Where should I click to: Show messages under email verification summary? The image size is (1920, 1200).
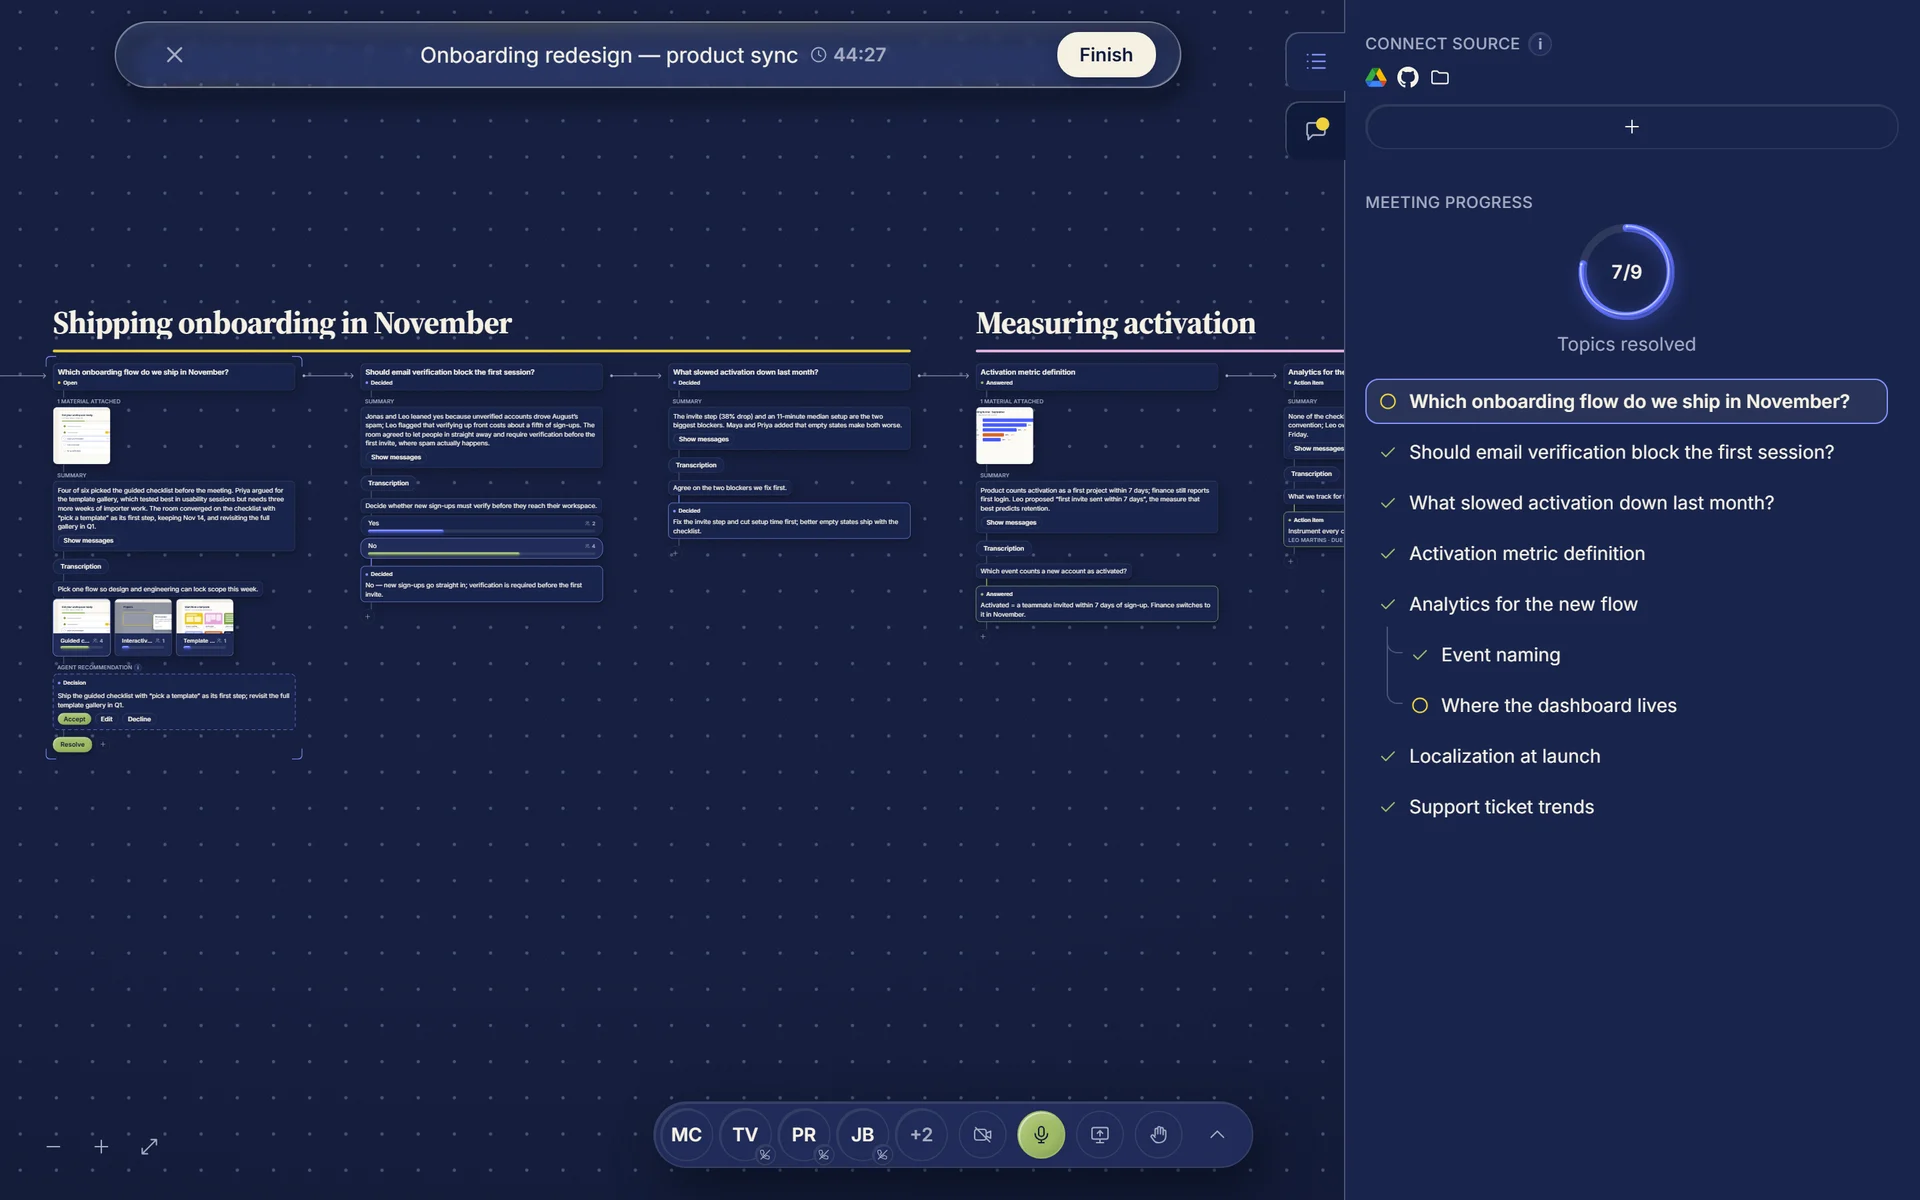[396, 457]
